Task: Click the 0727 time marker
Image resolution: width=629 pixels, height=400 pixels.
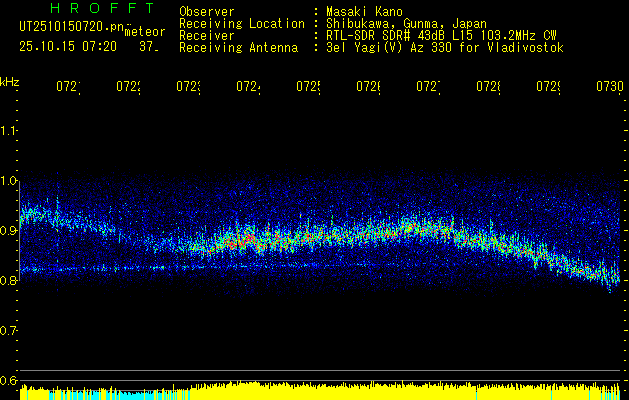Action: (x=428, y=87)
